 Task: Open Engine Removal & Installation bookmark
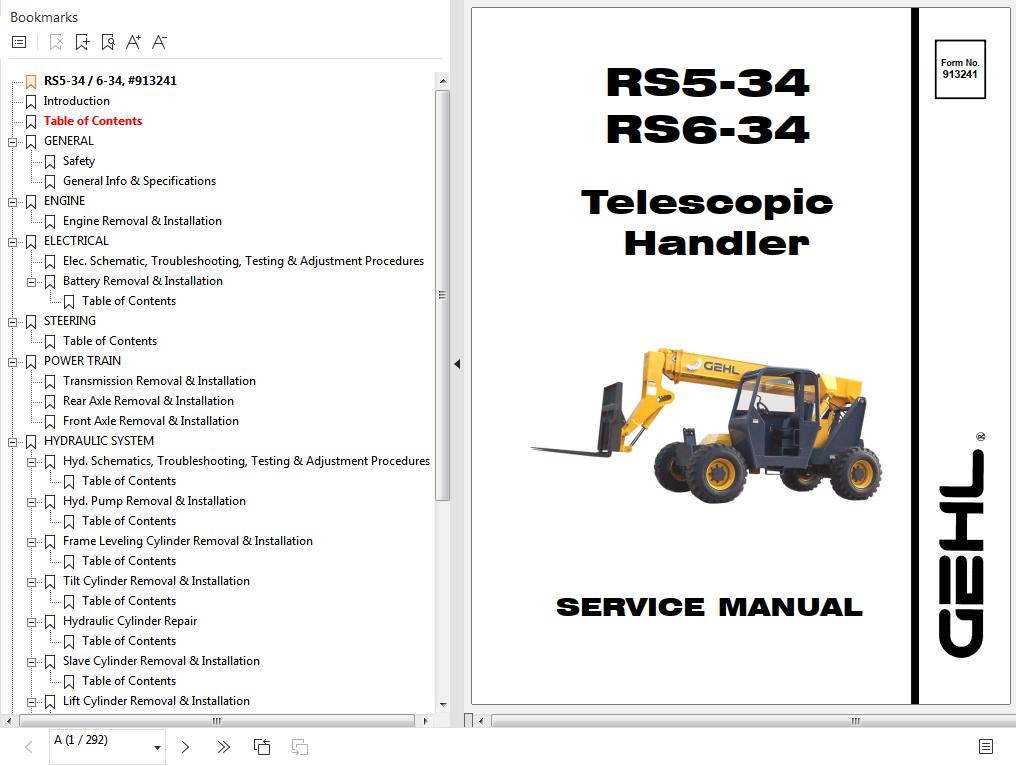click(142, 221)
